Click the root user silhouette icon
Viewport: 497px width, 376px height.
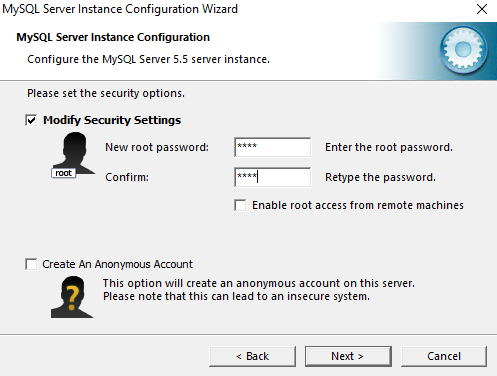click(x=74, y=152)
